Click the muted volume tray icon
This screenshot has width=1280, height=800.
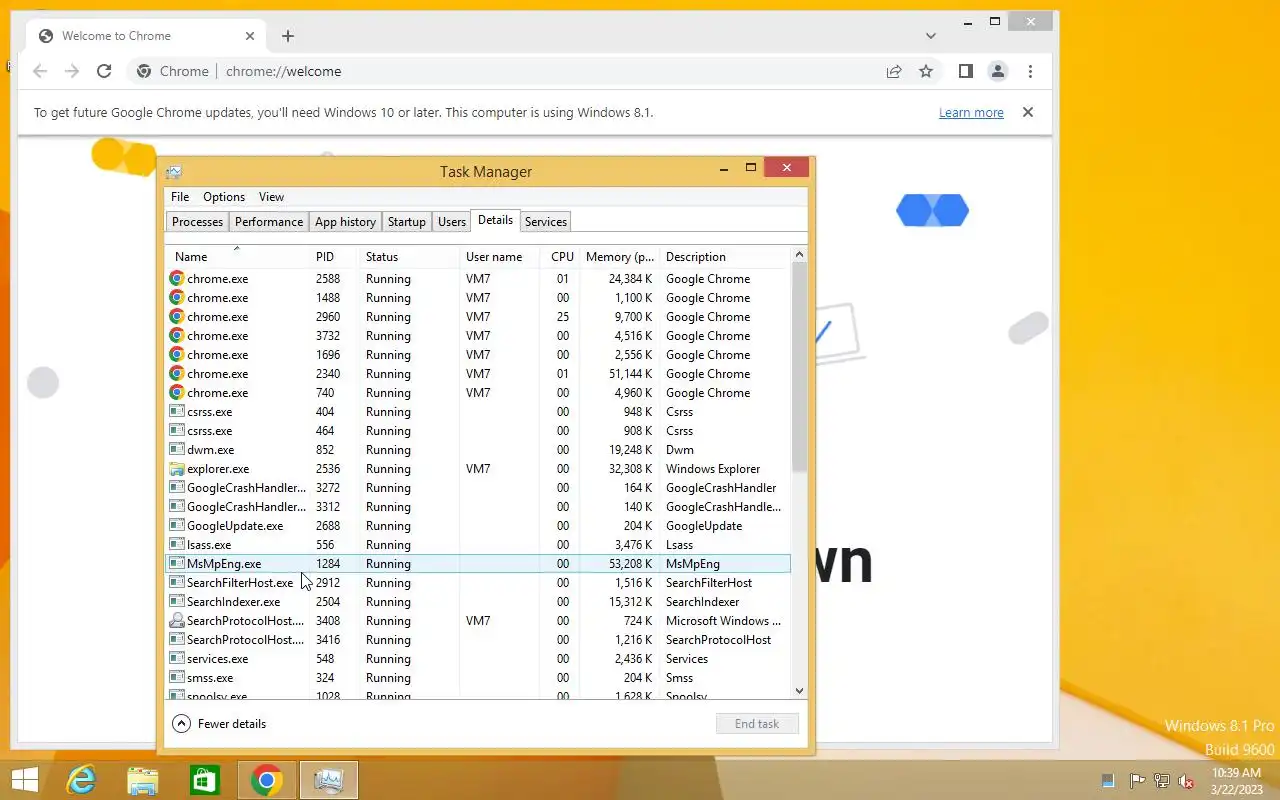click(x=1186, y=781)
